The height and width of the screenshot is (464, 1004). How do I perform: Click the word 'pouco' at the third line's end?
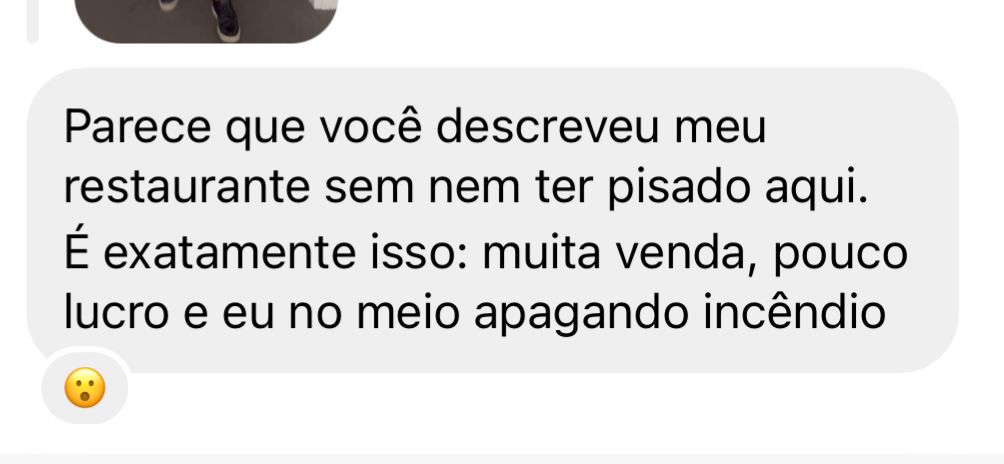840,256
